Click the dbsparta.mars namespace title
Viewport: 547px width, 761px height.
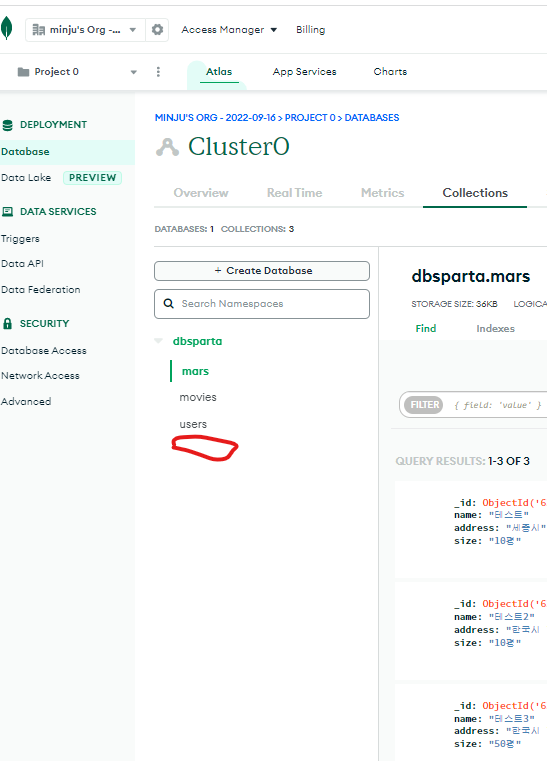pyautogui.click(x=471, y=276)
